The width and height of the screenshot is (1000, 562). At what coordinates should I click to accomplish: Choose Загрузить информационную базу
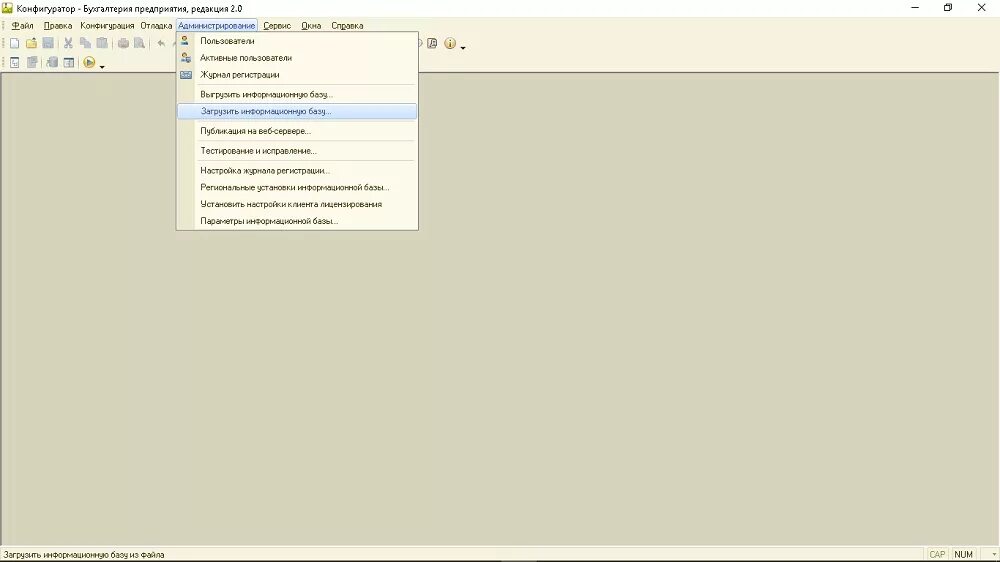[297, 111]
